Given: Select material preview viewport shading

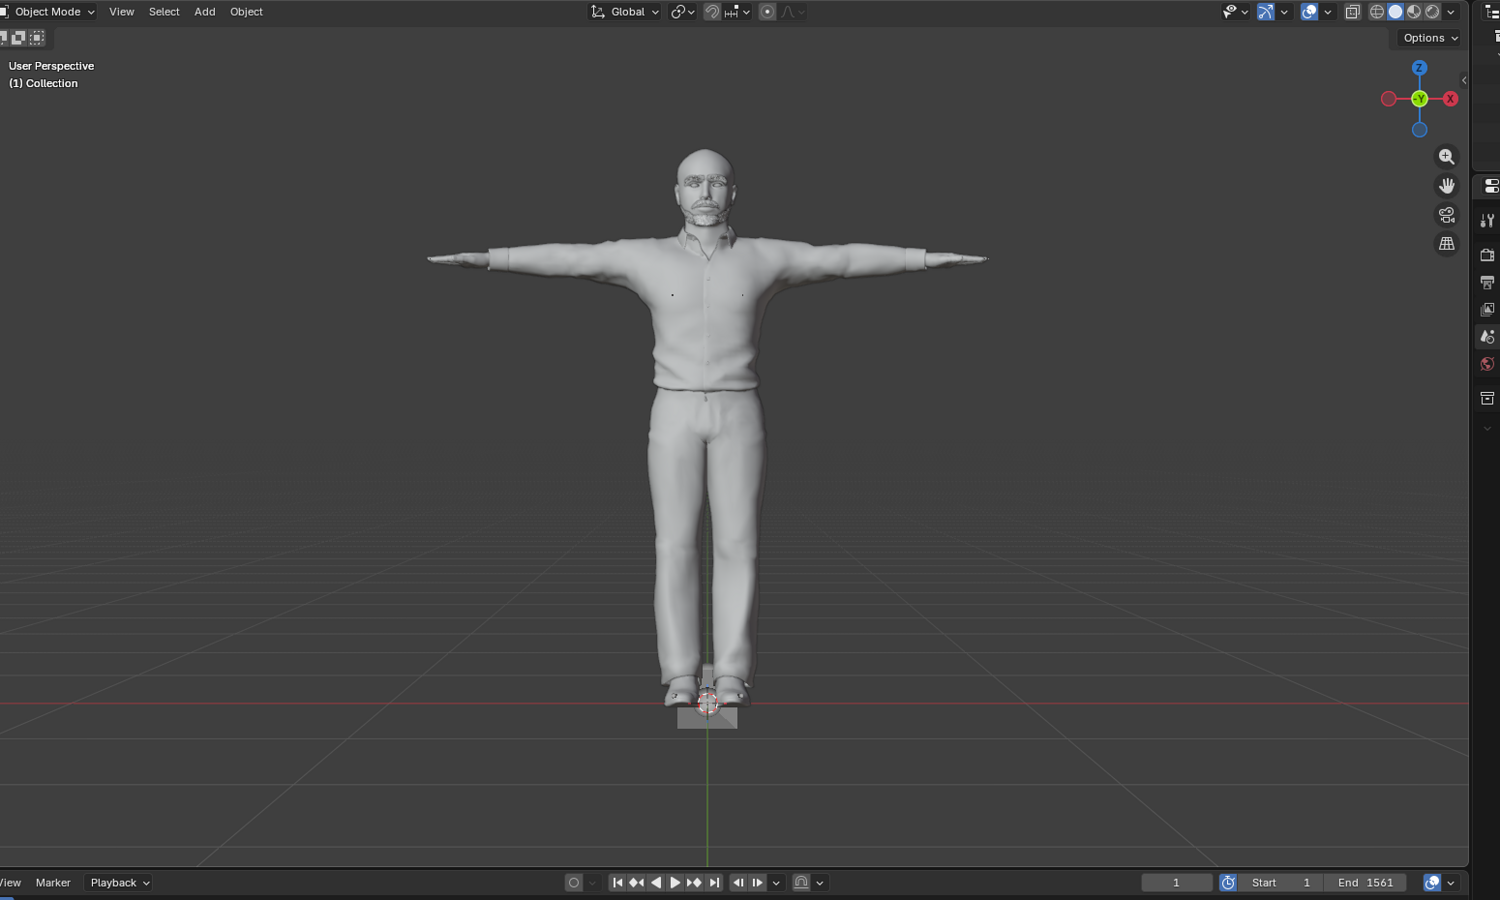Looking at the screenshot, I should tap(1414, 12).
